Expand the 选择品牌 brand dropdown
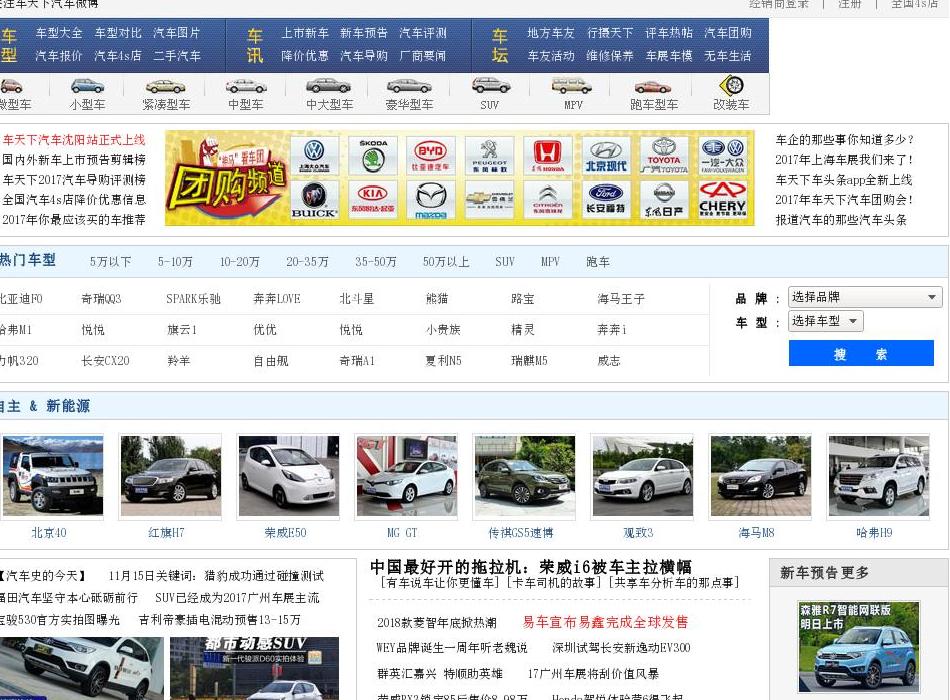This screenshot has height=700, width=950. coord(865,297)
